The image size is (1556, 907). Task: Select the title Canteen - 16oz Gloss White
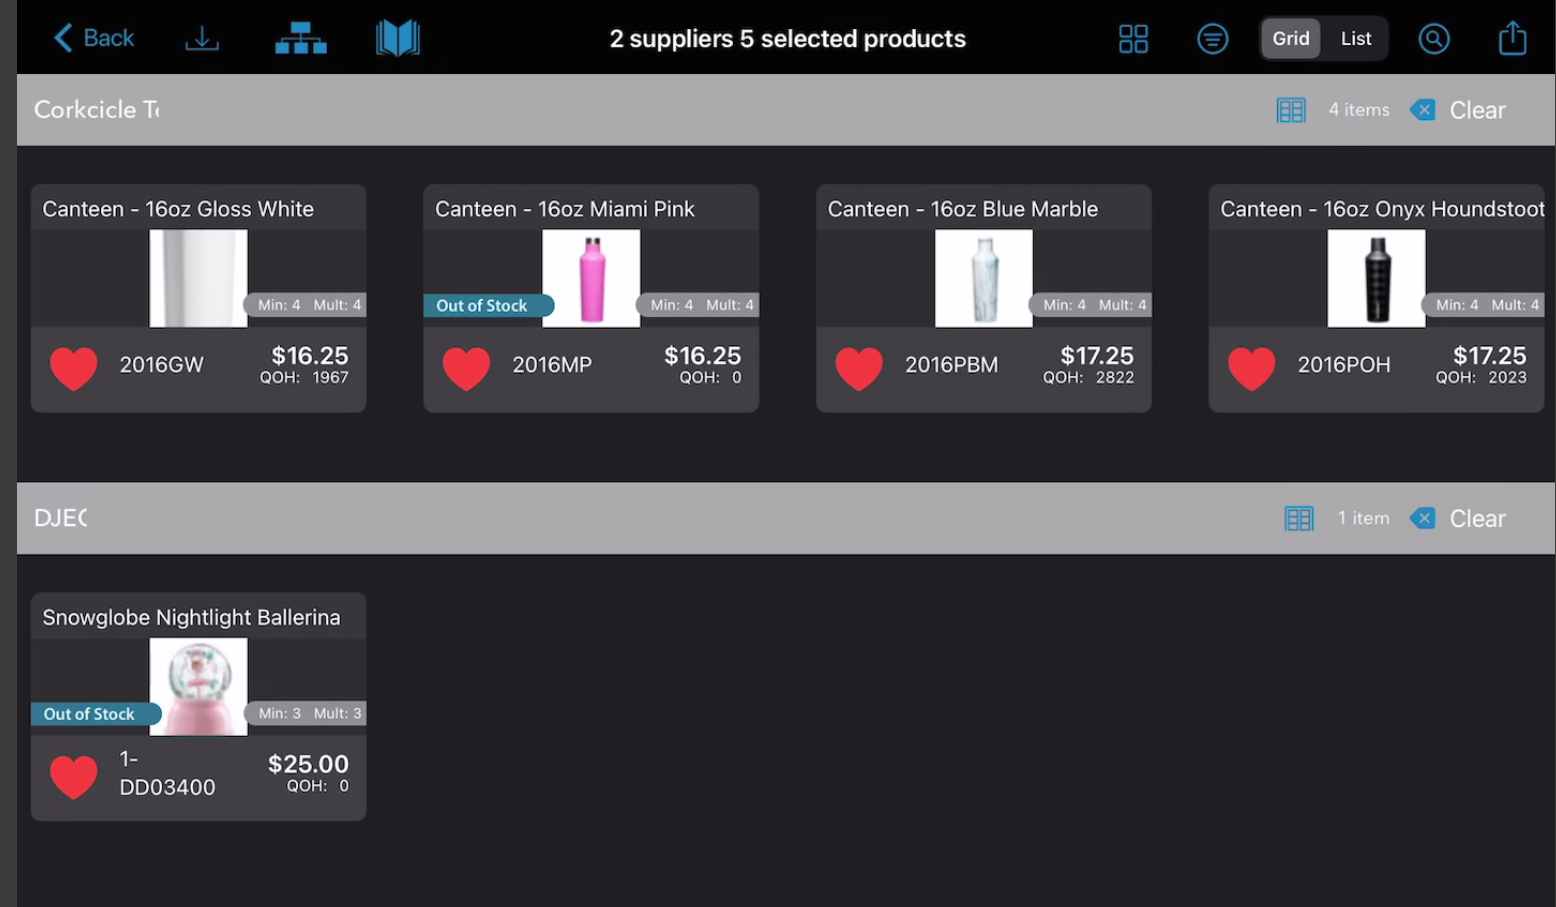coord(178,209)
